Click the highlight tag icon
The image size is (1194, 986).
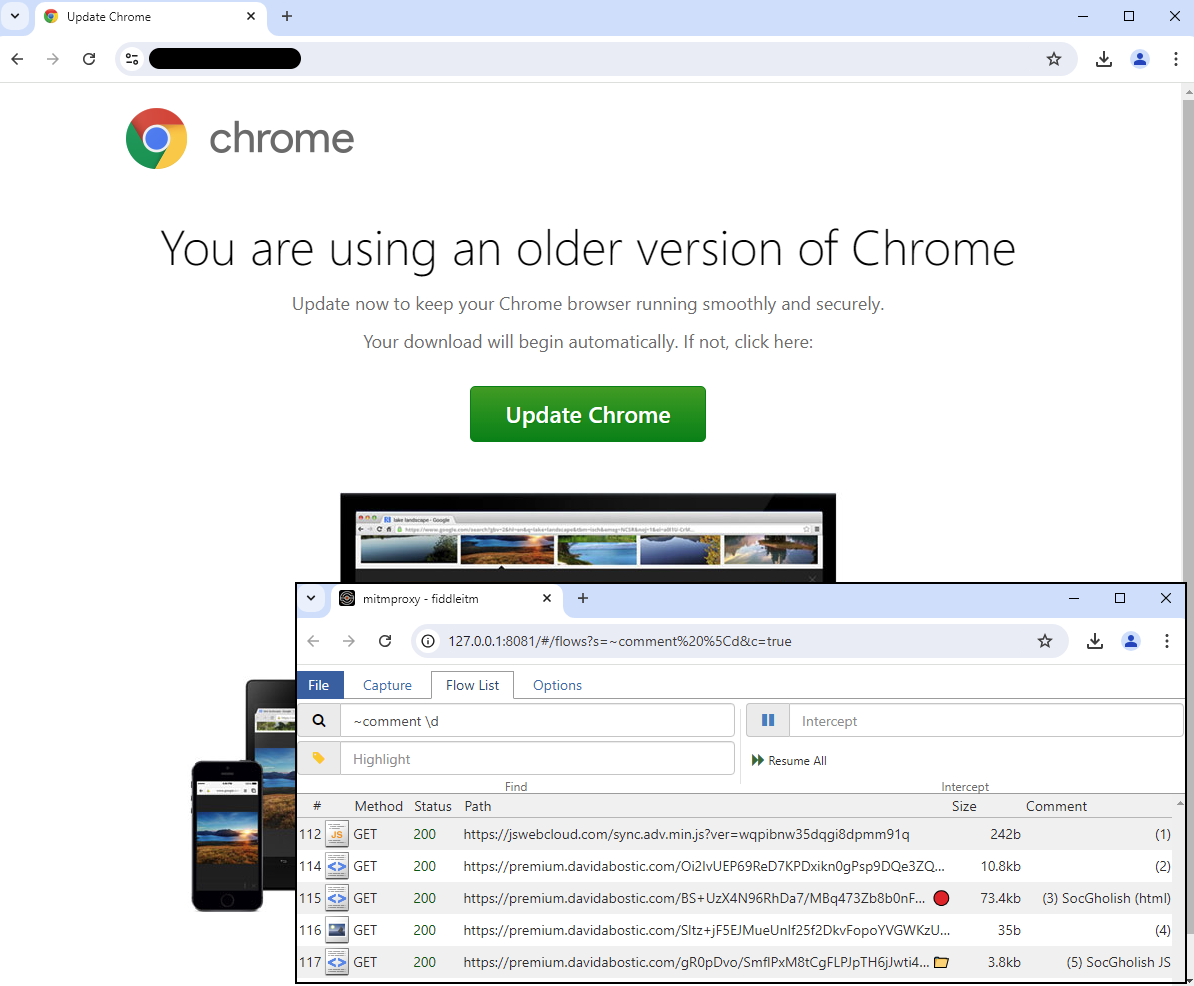coord(319,758)
